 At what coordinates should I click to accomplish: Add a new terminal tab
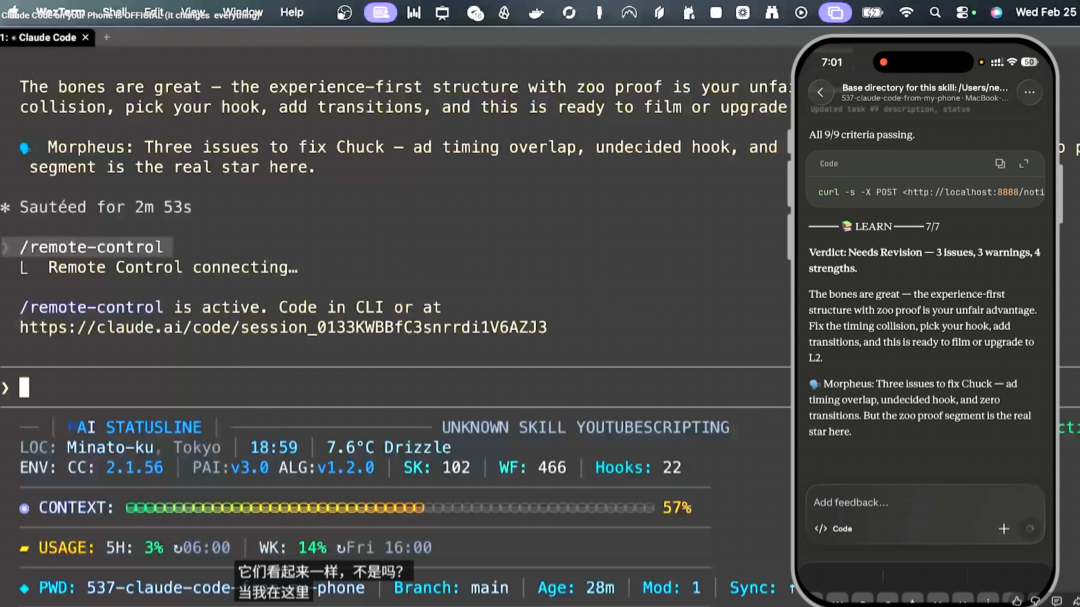pos(106,37)
